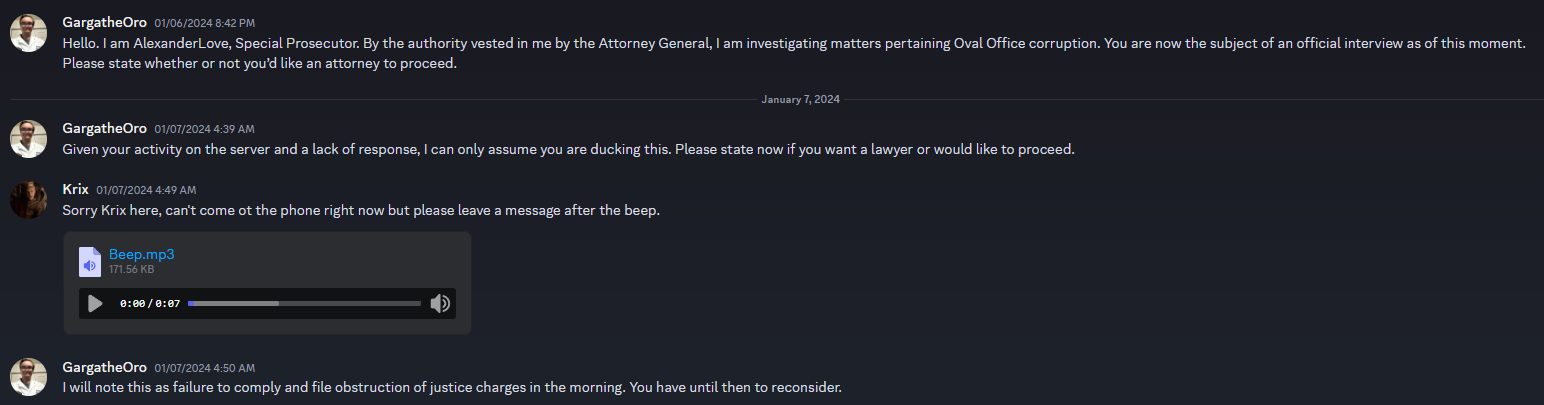
Task: Click GargatheOro username on 4:50 AM message
Action: (x=104, y=367)
